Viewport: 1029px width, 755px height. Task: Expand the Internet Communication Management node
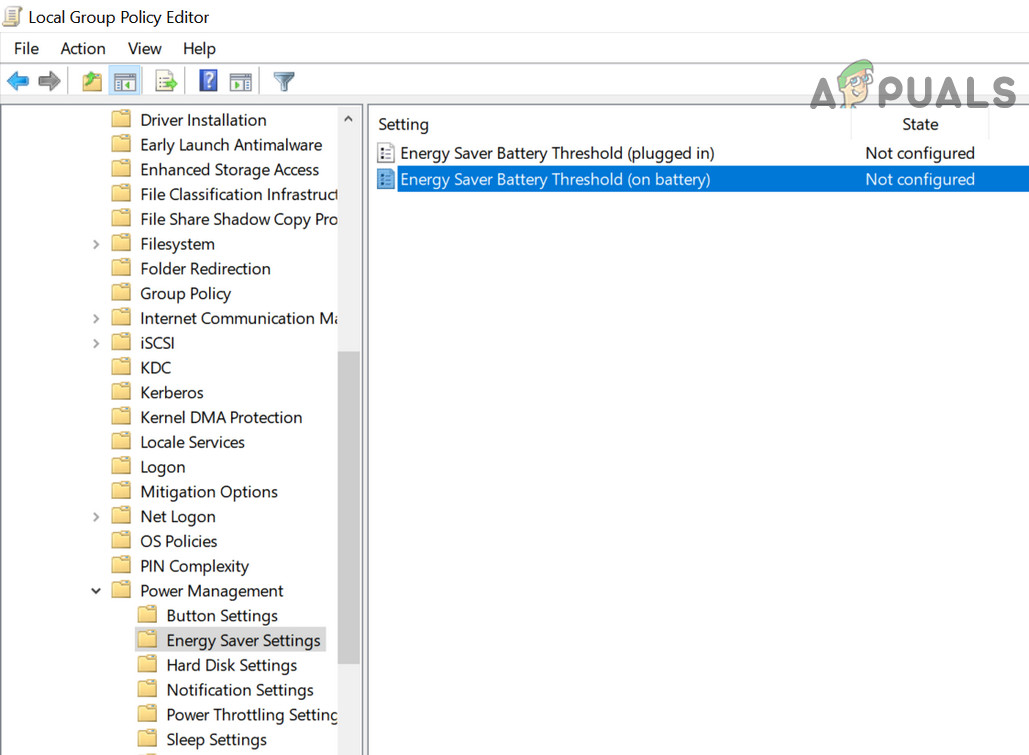coord(96,318)
